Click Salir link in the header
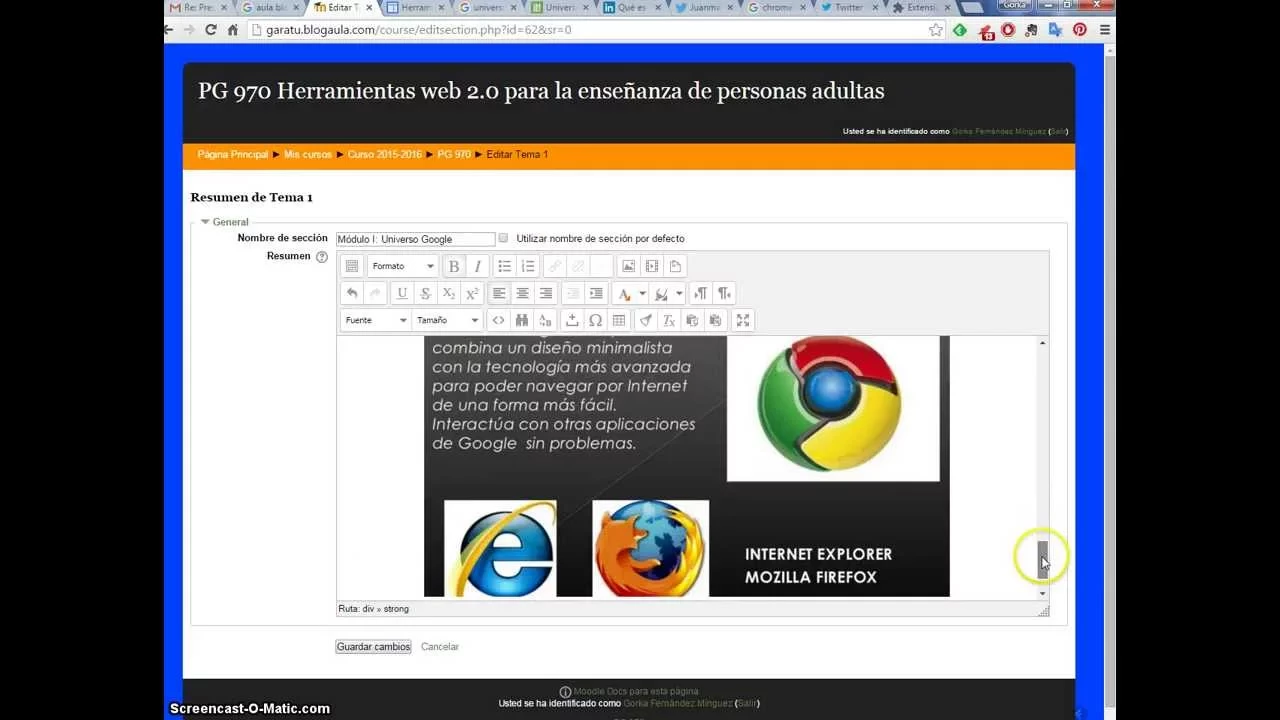Image resolution: width=1280 pixels, height=720 pixels. click(1058, 131)
